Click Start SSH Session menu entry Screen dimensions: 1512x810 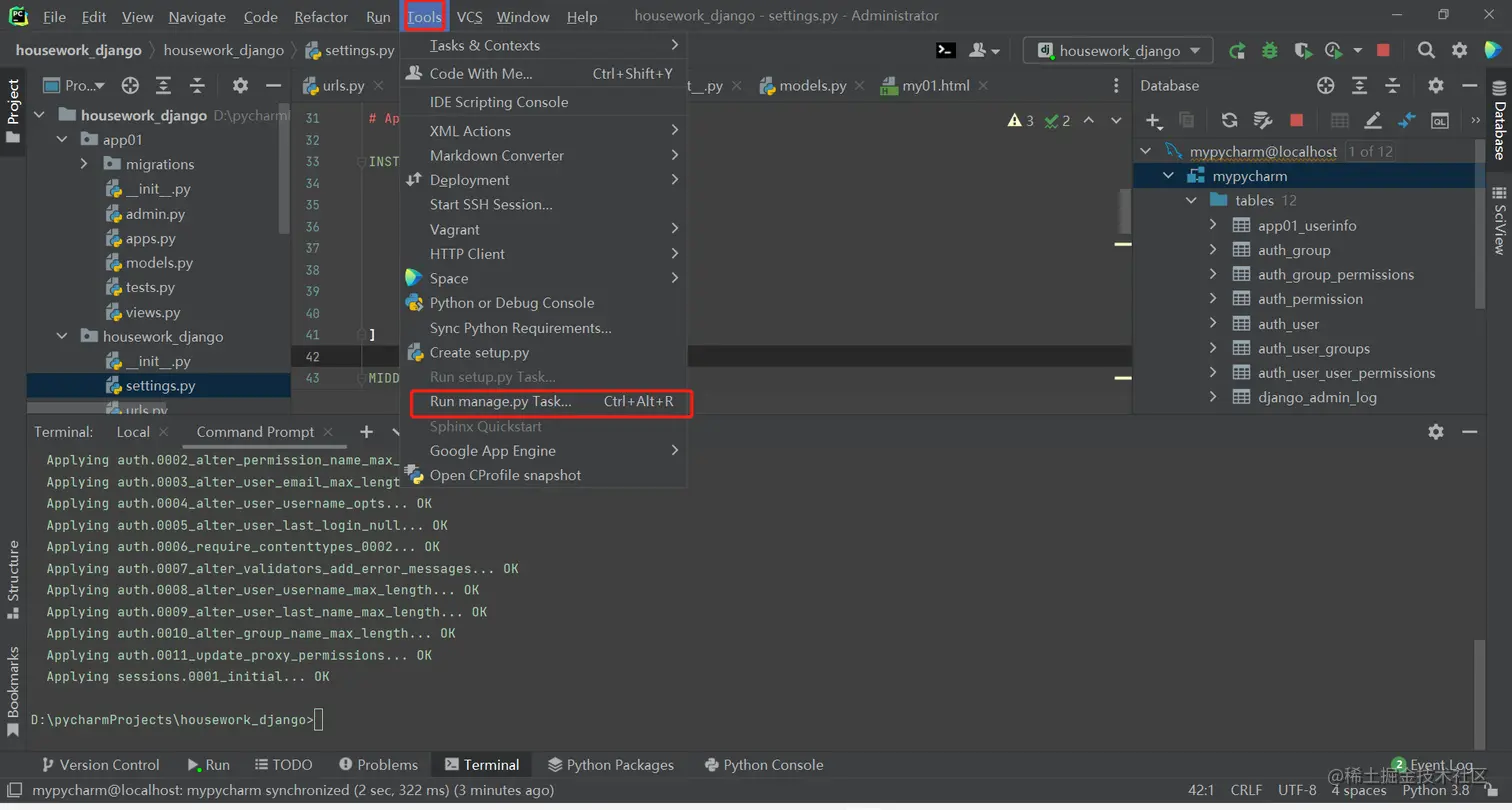(543, 205)
